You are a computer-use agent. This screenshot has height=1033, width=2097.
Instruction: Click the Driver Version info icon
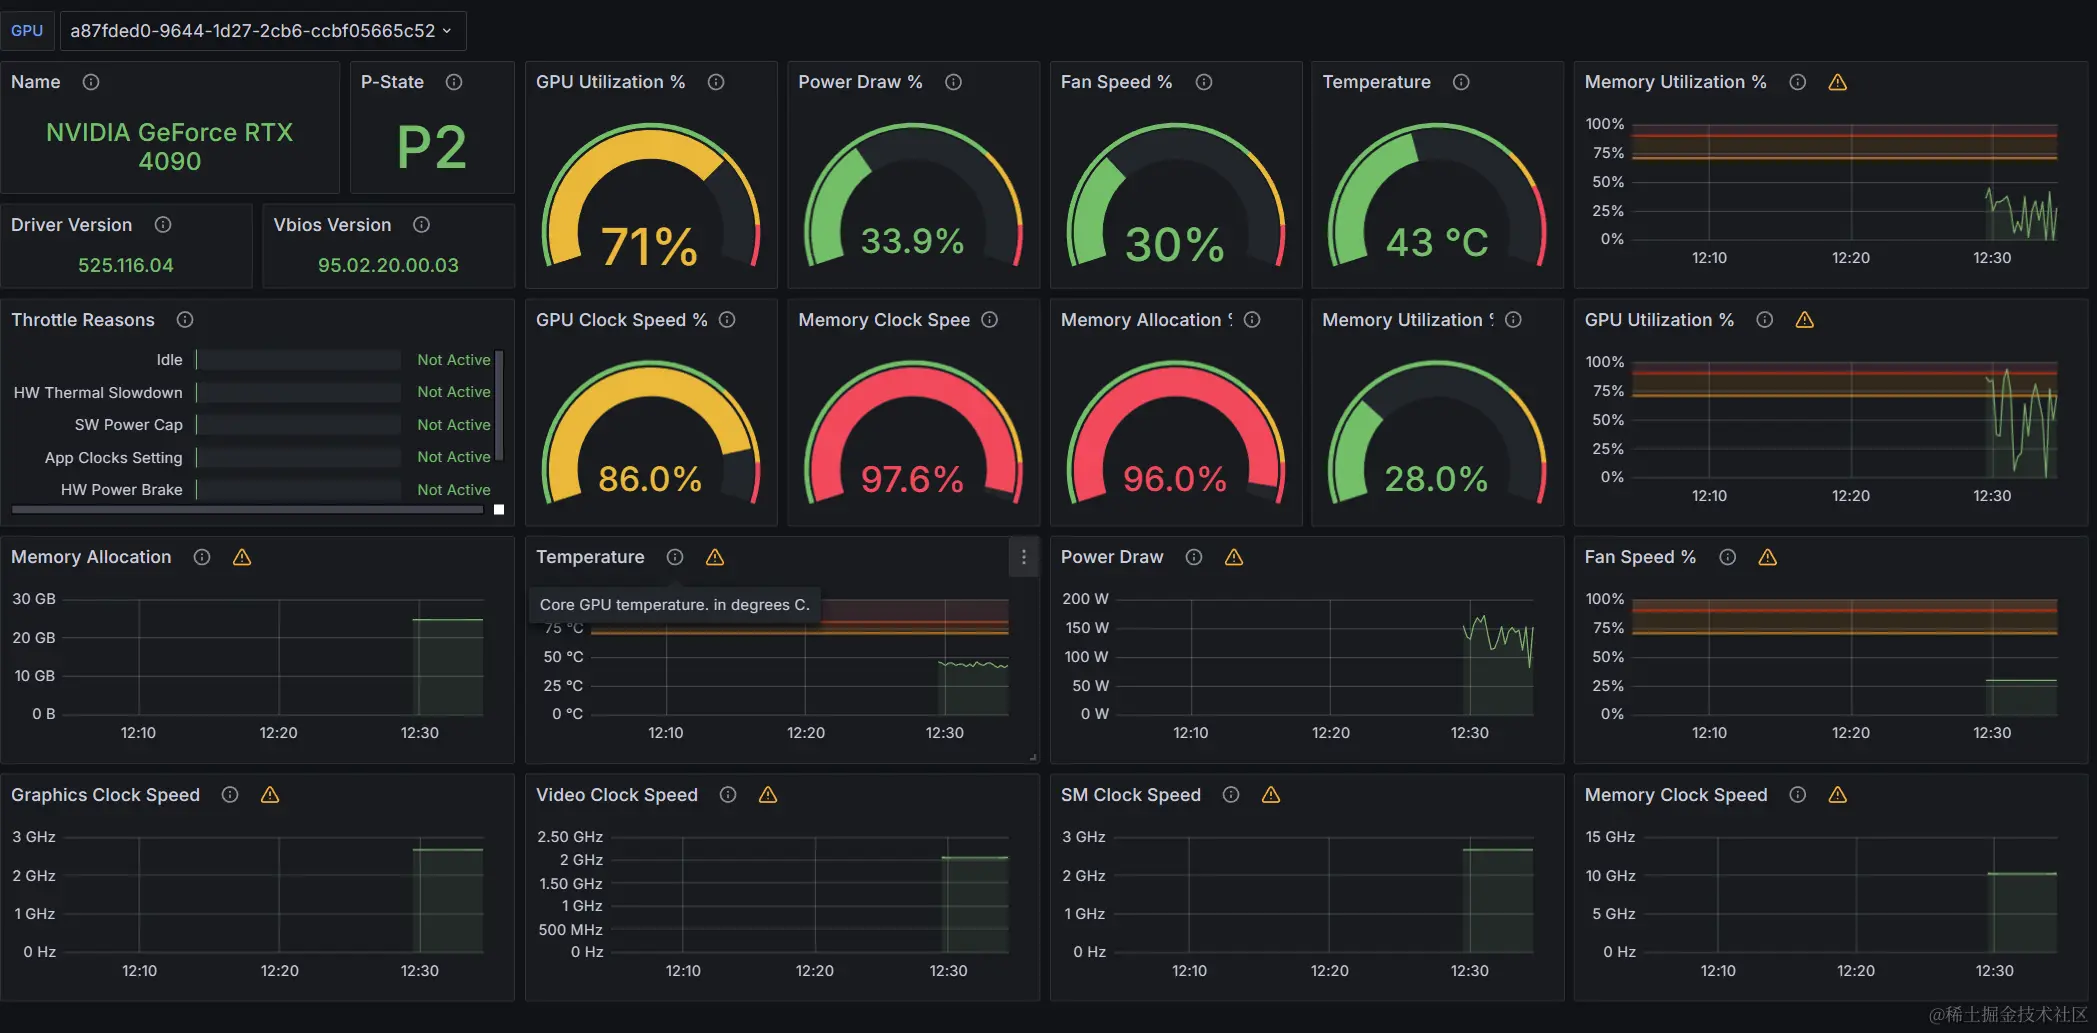click(x=163, y=225)
